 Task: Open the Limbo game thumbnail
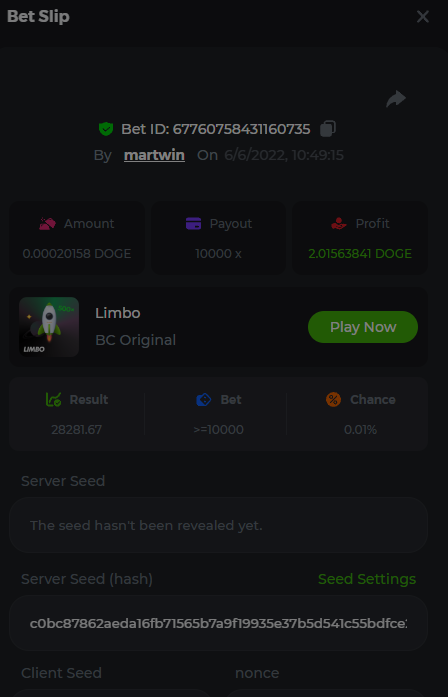(x=49, y=327)
